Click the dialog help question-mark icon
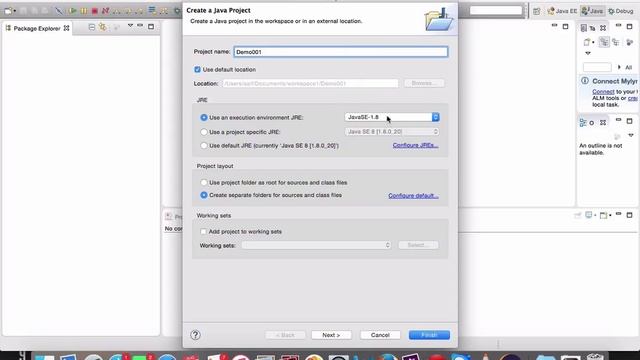 [x=196, y=335]
